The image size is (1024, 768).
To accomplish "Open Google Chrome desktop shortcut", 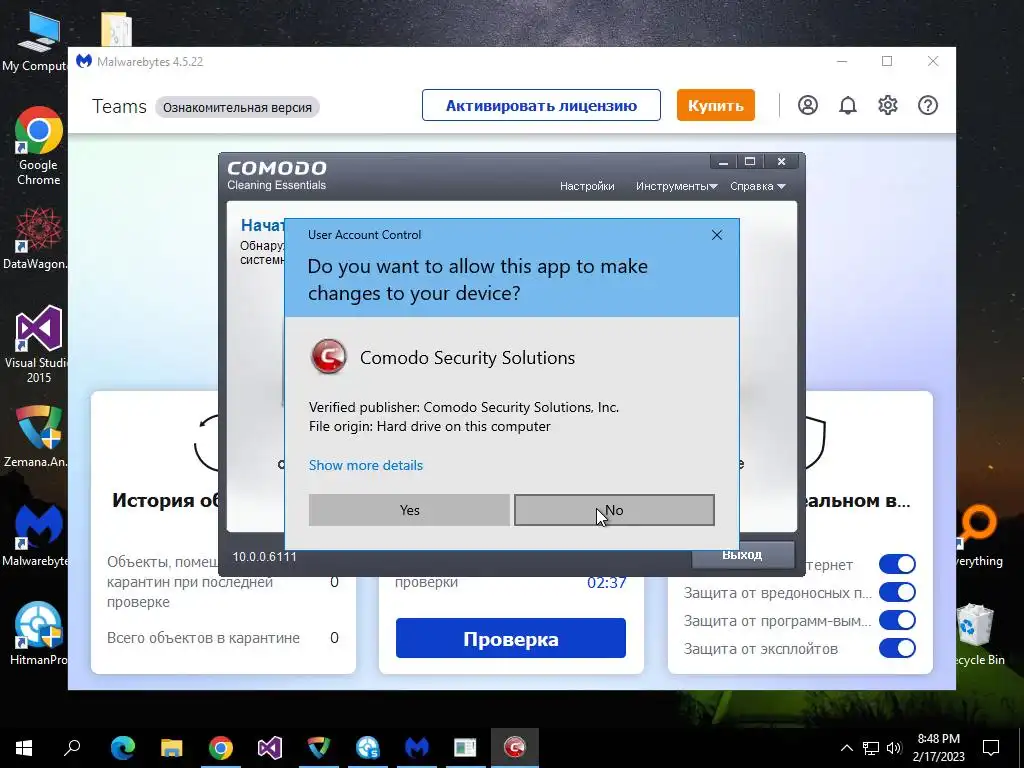I will [x=38, y=147].
